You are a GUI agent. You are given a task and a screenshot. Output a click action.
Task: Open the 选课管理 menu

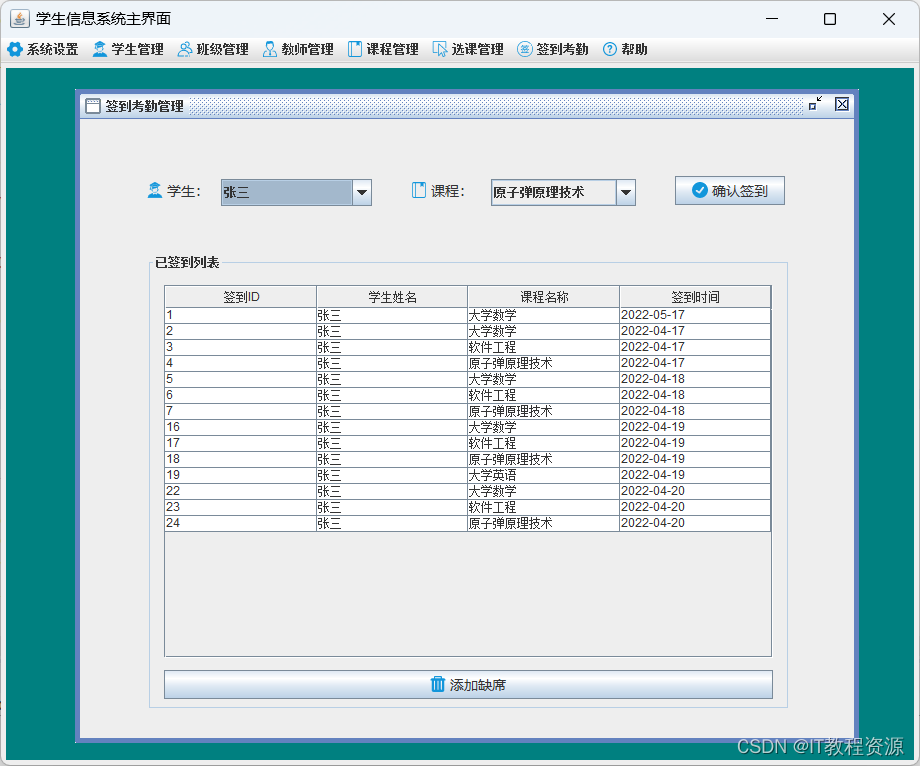pyautogui.click(x=468, y=49)
